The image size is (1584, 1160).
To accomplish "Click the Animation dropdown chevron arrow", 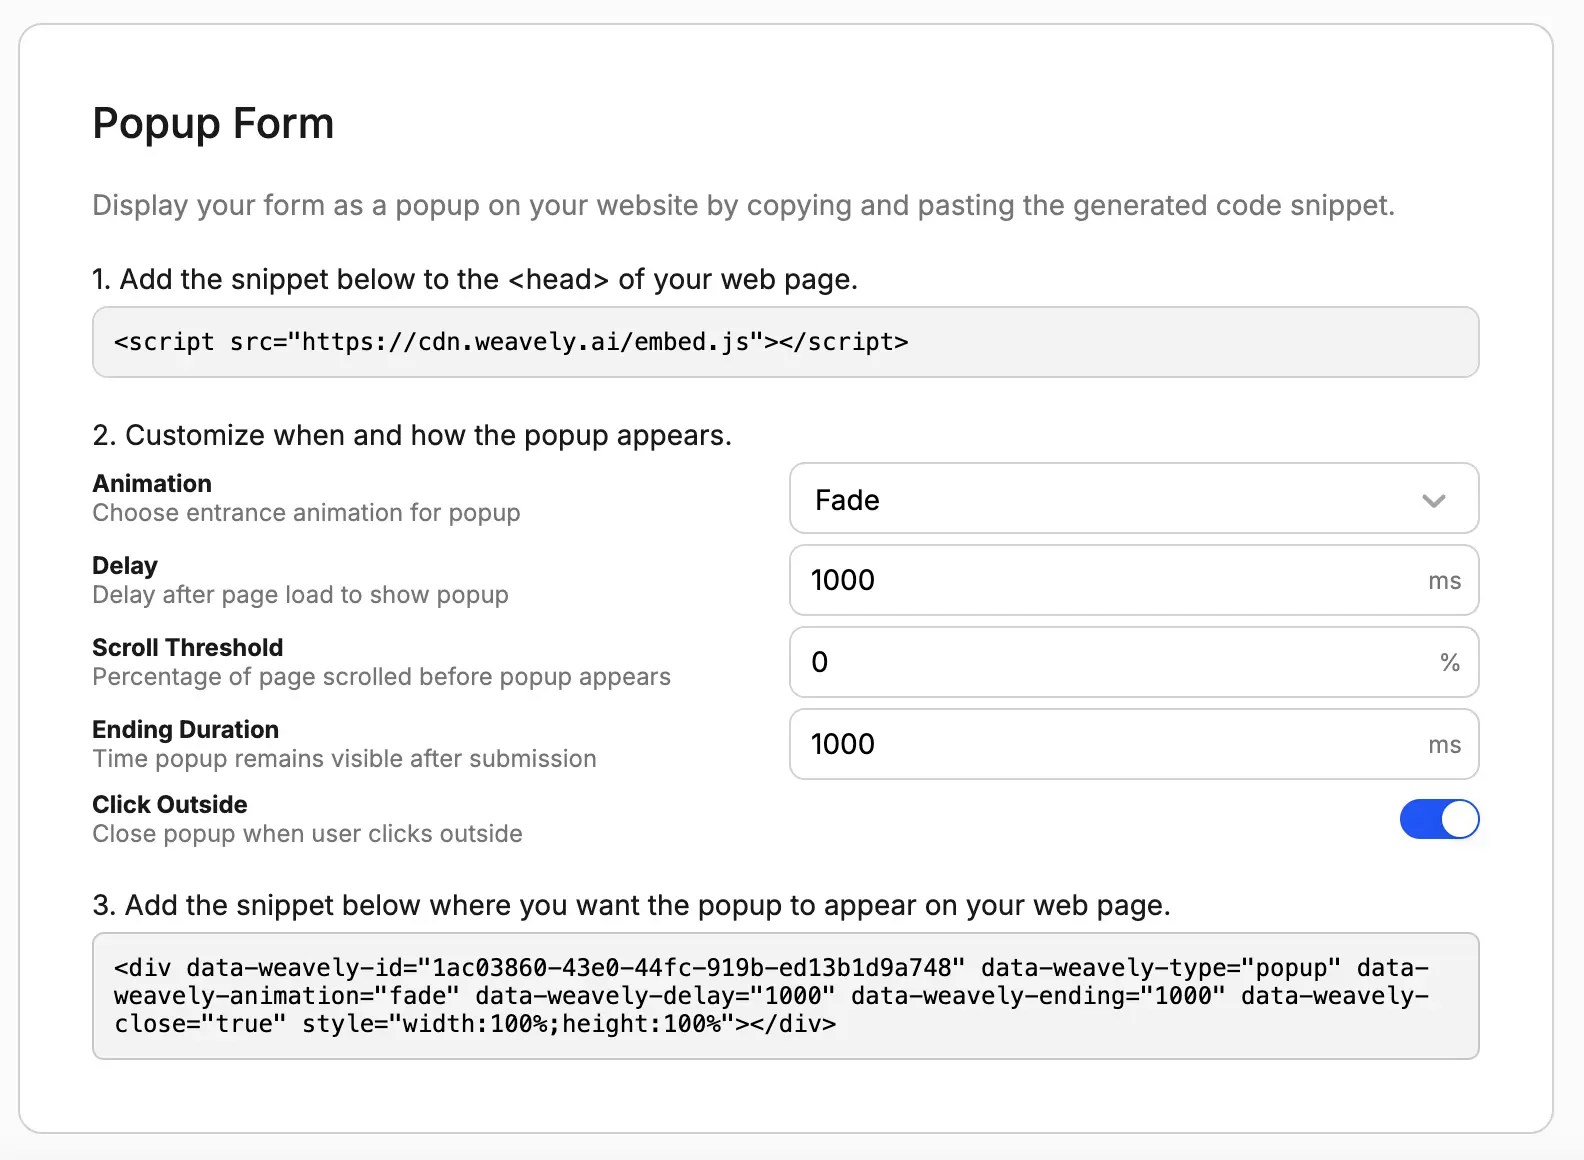I will (1434, 500).
